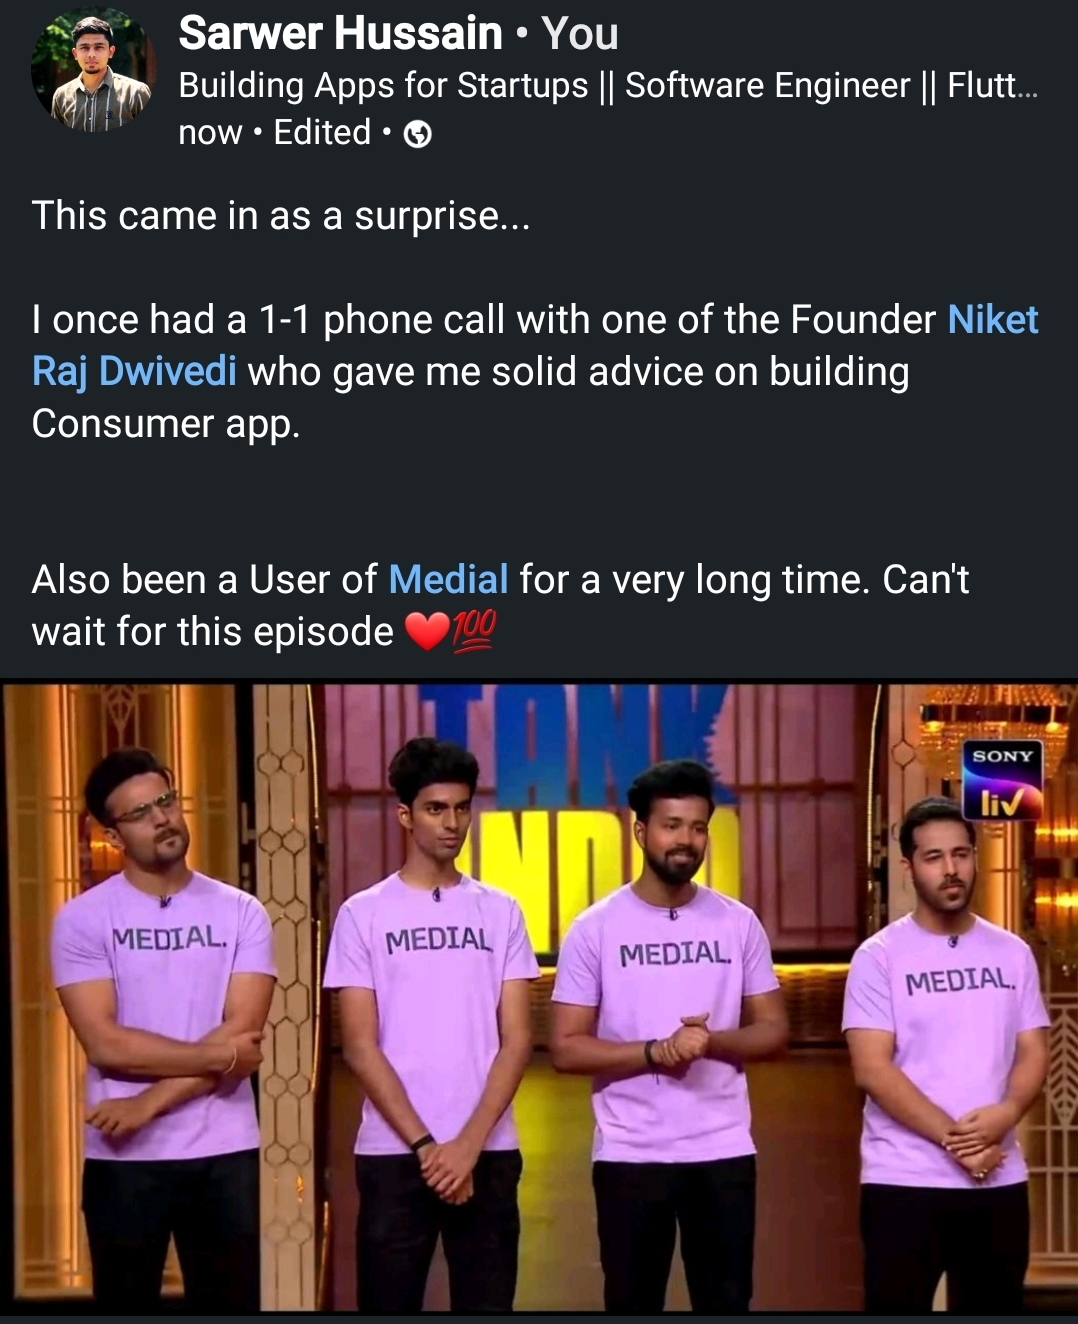The height and width of the screenshot is (1324, 1078).
Task: Click the 'This came in as a surprise' text
Action: pos(281,216)
